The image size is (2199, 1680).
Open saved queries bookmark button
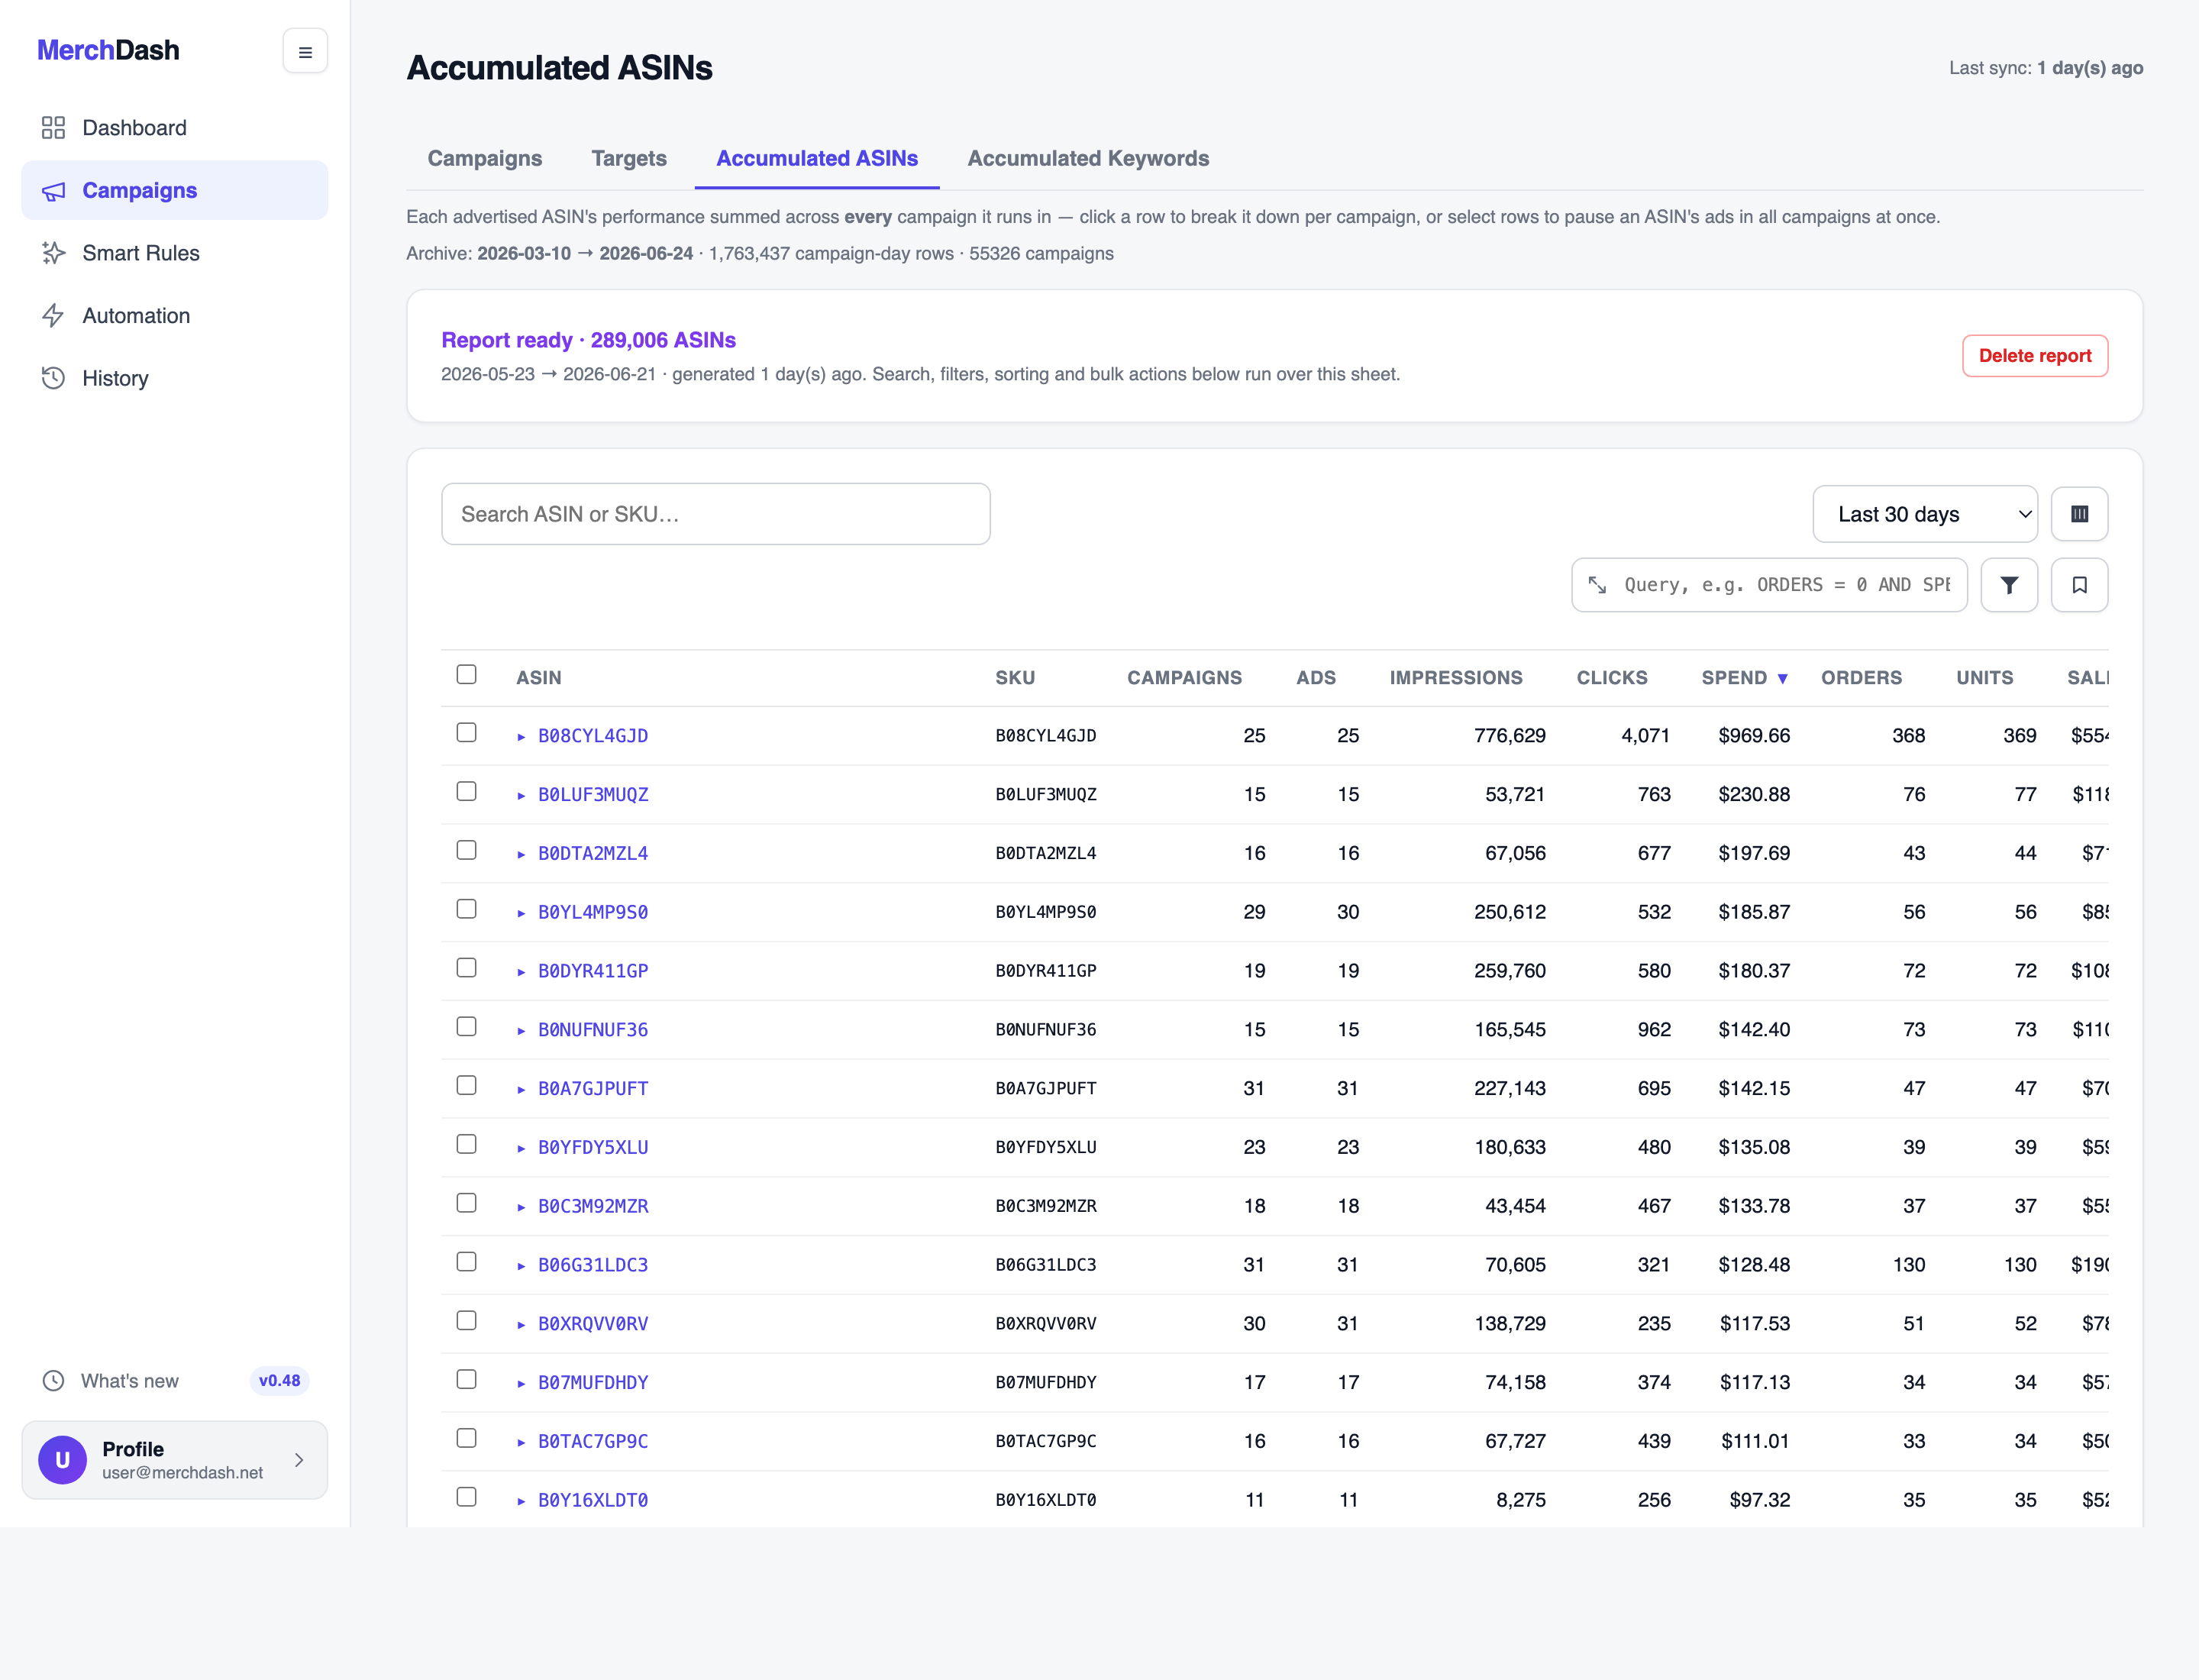pos(2079,585)
